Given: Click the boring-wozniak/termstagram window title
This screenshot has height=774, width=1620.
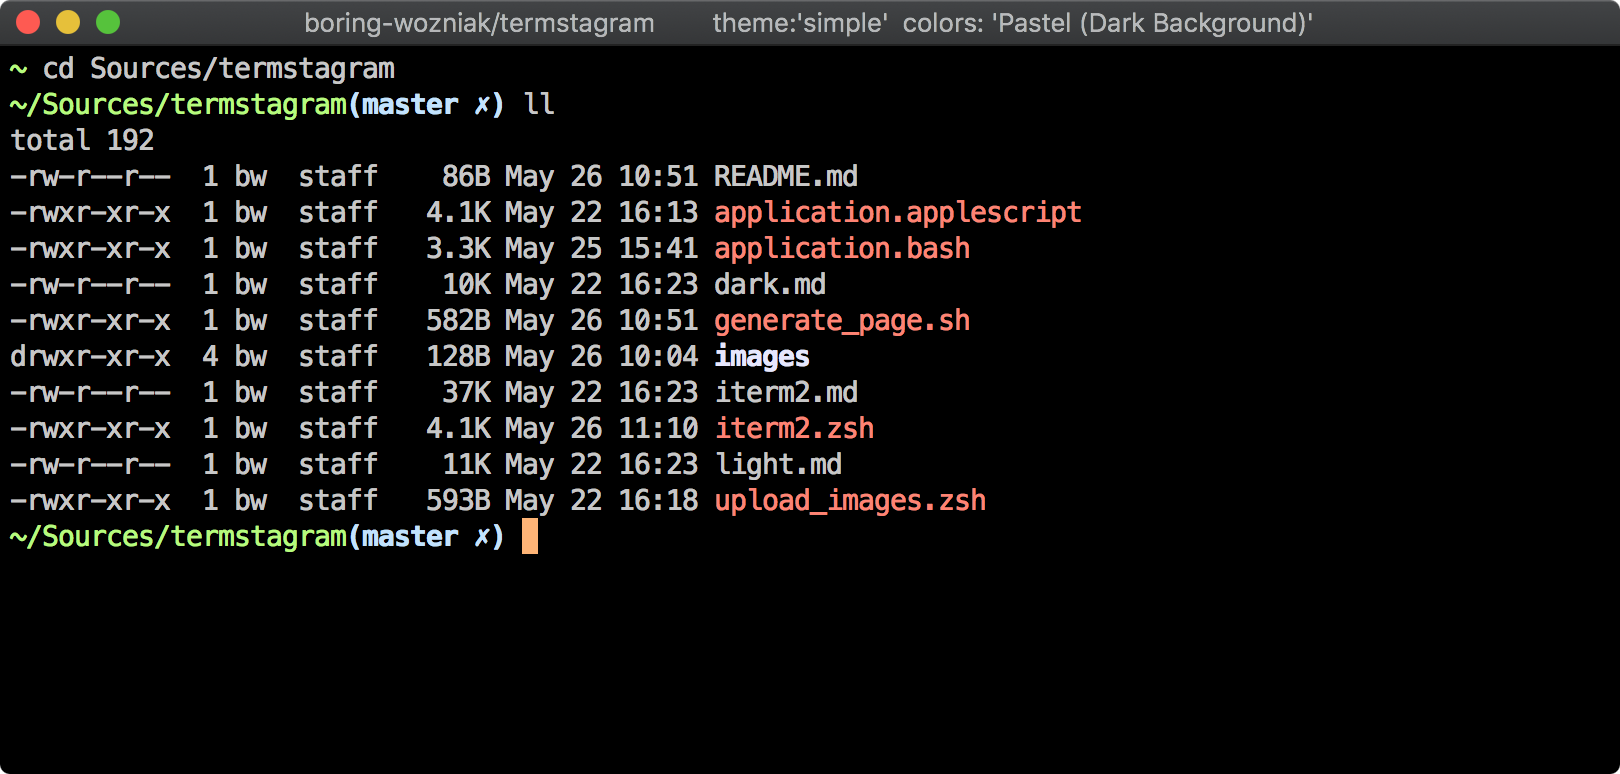Looking at the screenshot, I should pyautogui.click(x=479, y=23).
